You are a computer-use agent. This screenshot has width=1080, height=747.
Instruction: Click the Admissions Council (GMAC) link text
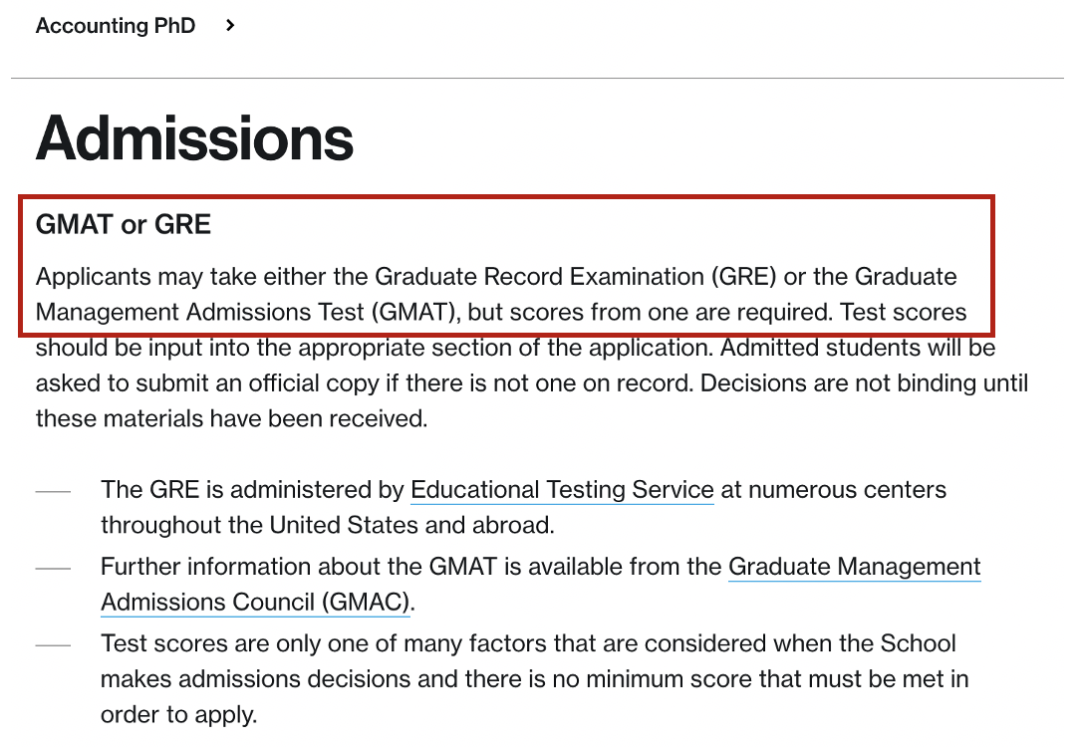tap(256, 602)
